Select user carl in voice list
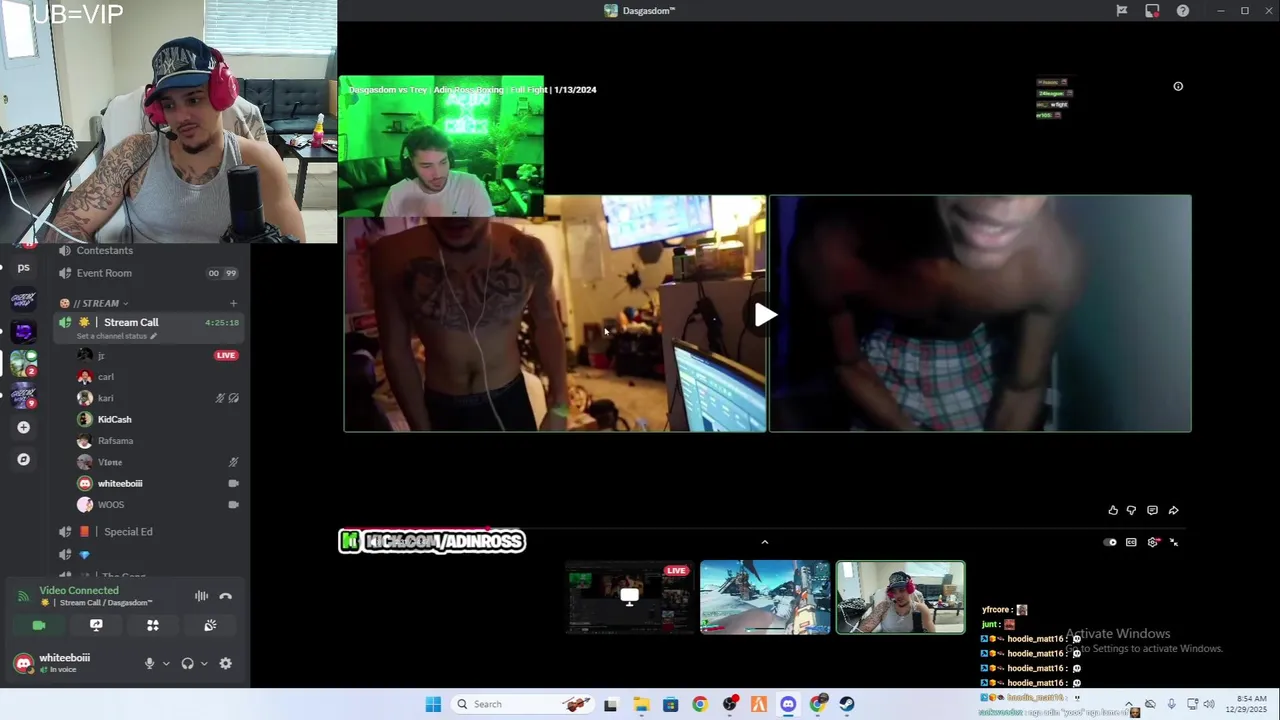 [x=158, y=377]
